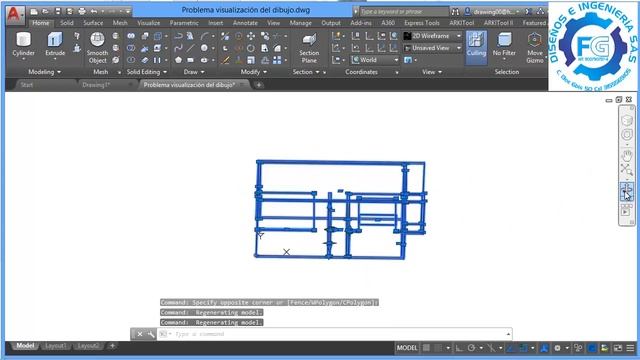
Task: Toggle the clean screen icon in status bar
Action: tap(618, 348)
